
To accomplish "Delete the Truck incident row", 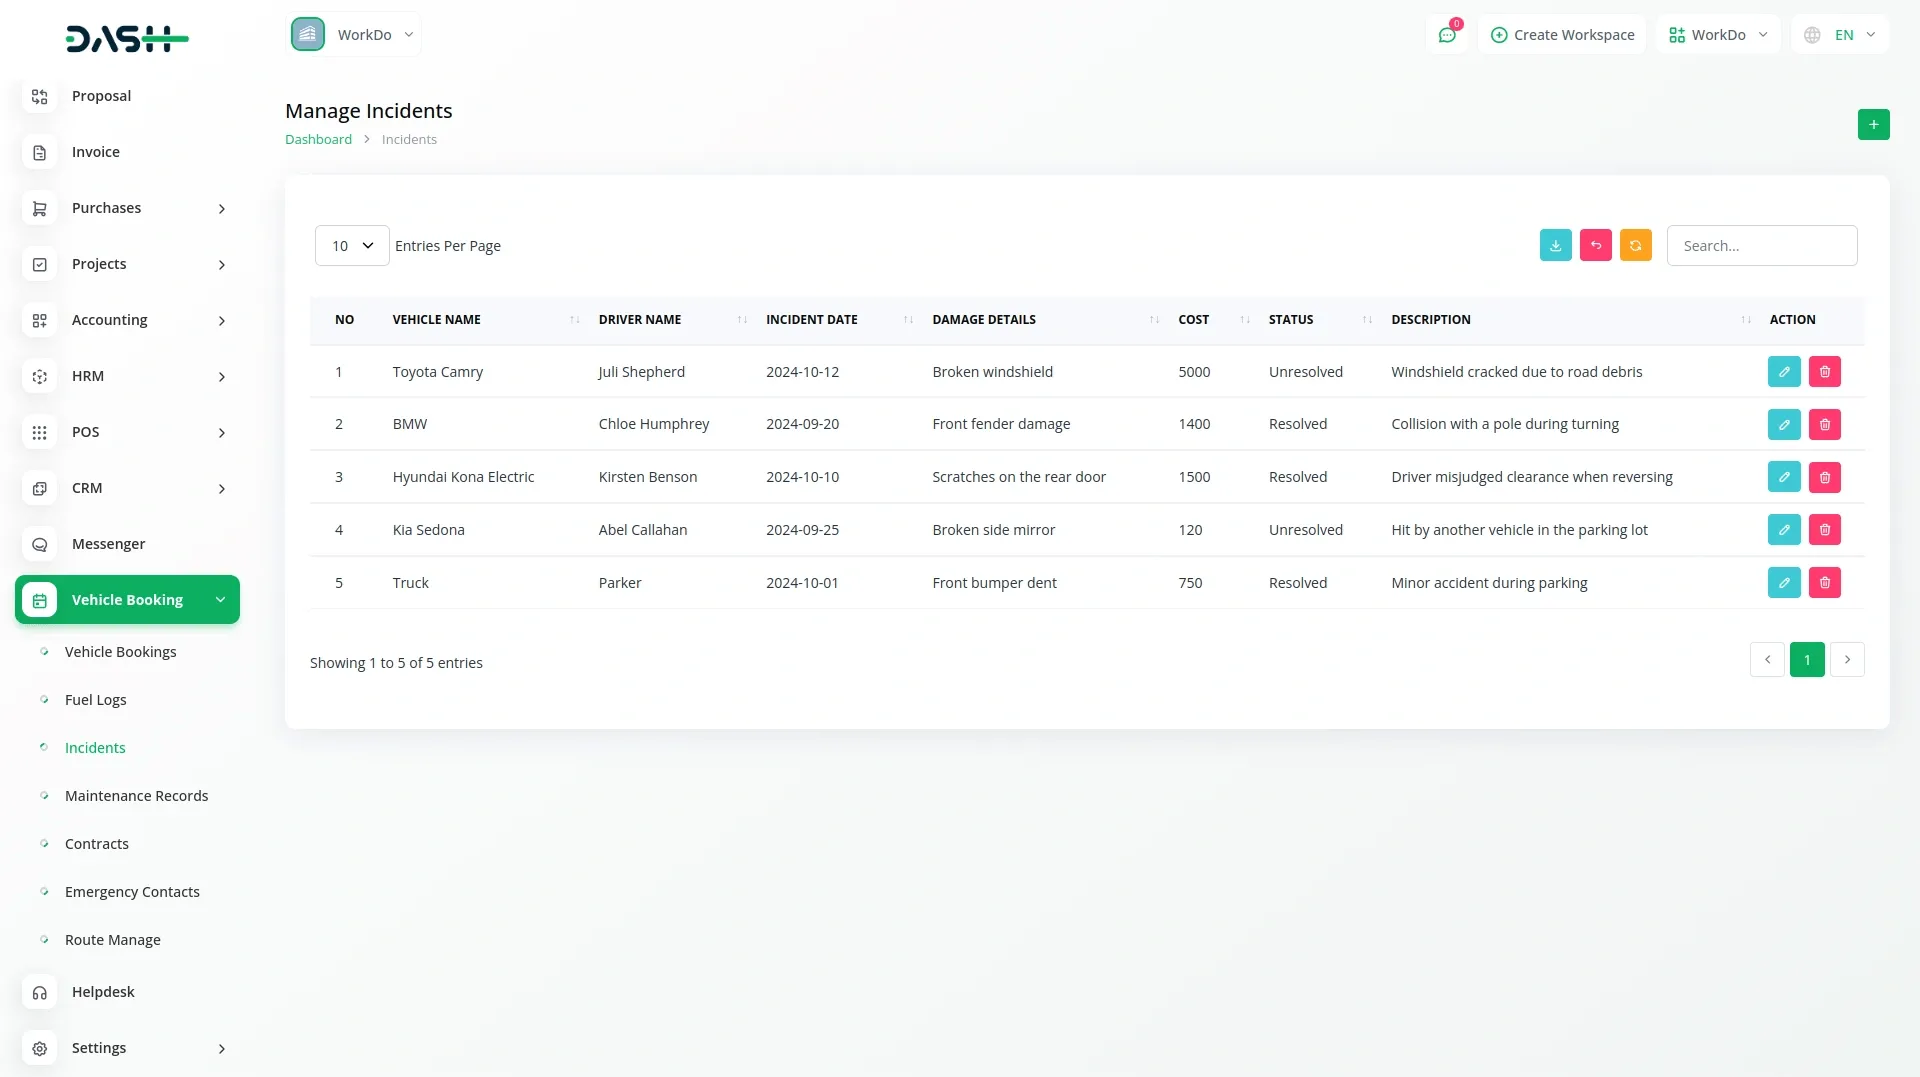I will click(x=1824, y=583).
